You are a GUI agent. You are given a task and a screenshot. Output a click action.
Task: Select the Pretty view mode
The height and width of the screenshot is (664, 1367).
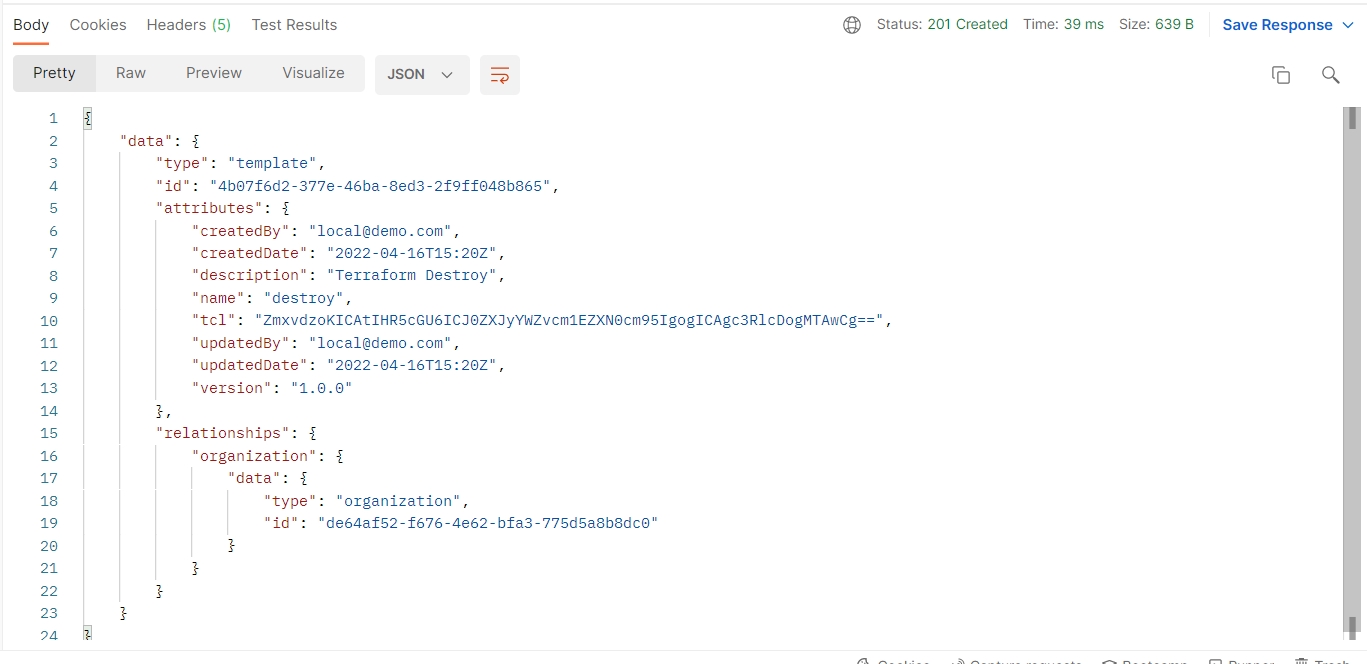click(54, 73)
